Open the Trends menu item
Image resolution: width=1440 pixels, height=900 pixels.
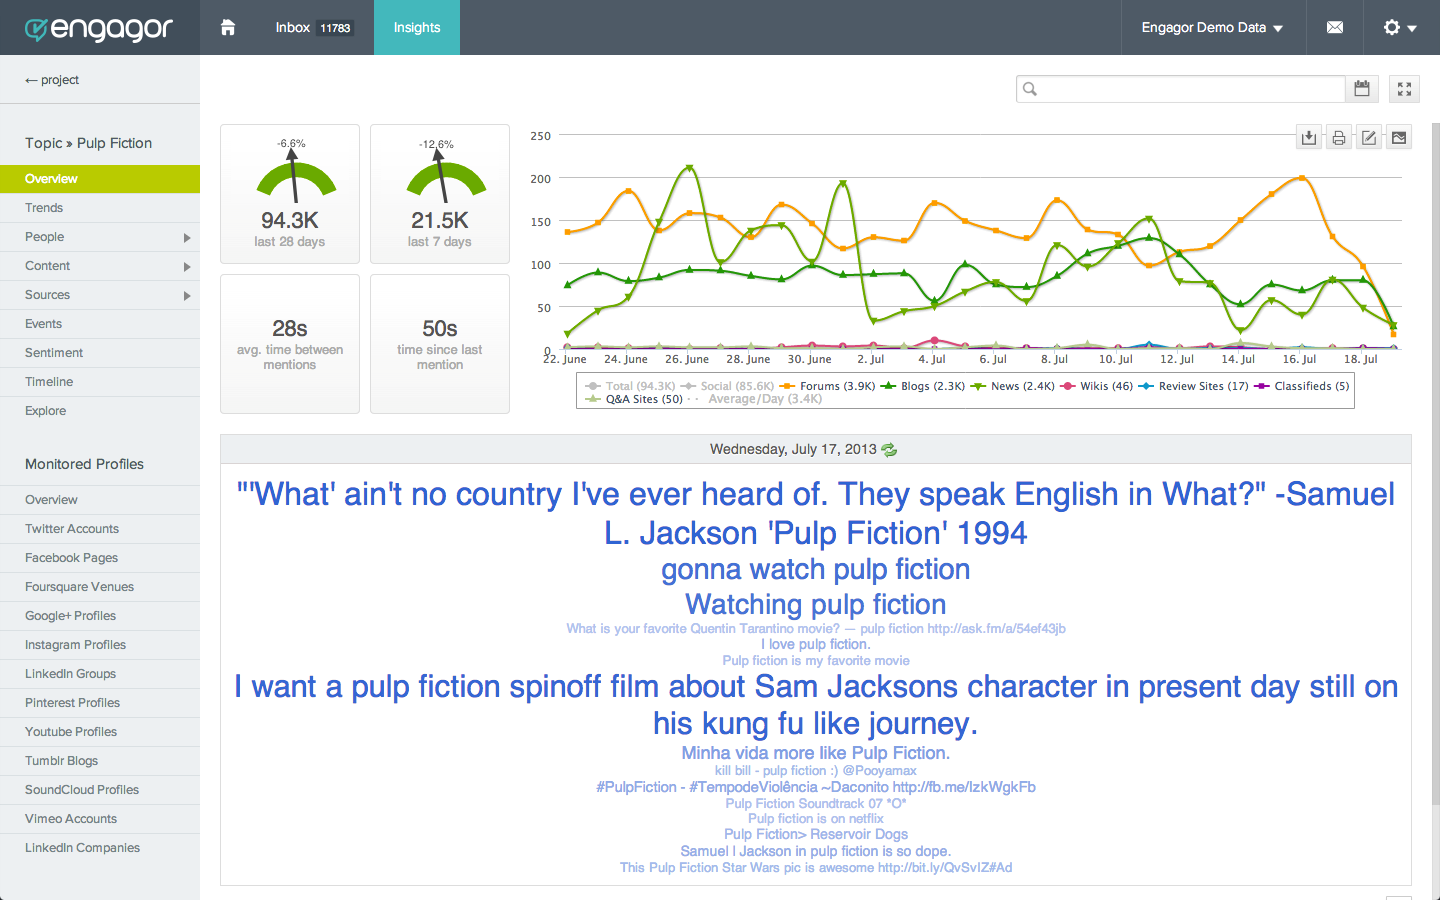(100, 208)
